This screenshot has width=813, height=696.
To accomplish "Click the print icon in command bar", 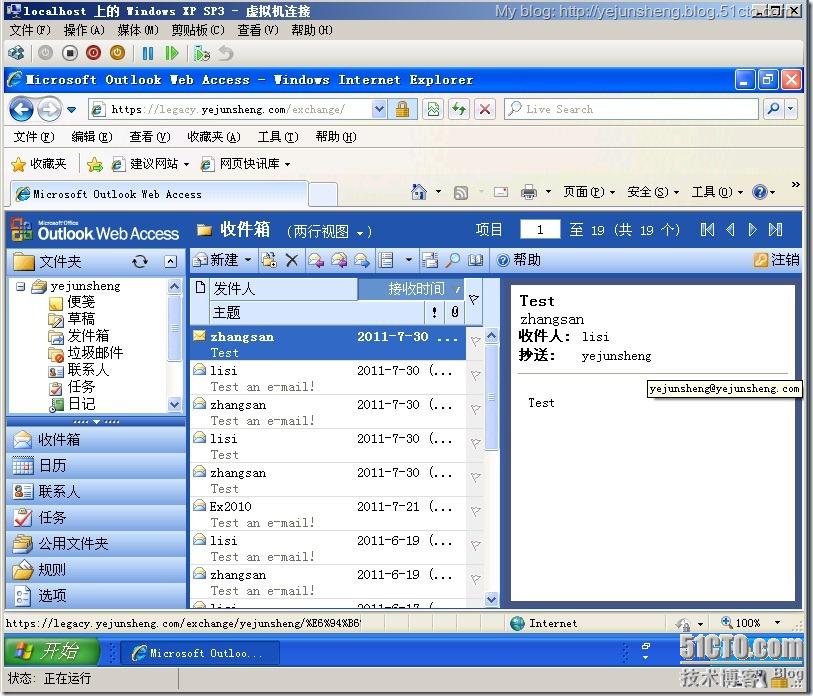I will click(x=528, y=192).
